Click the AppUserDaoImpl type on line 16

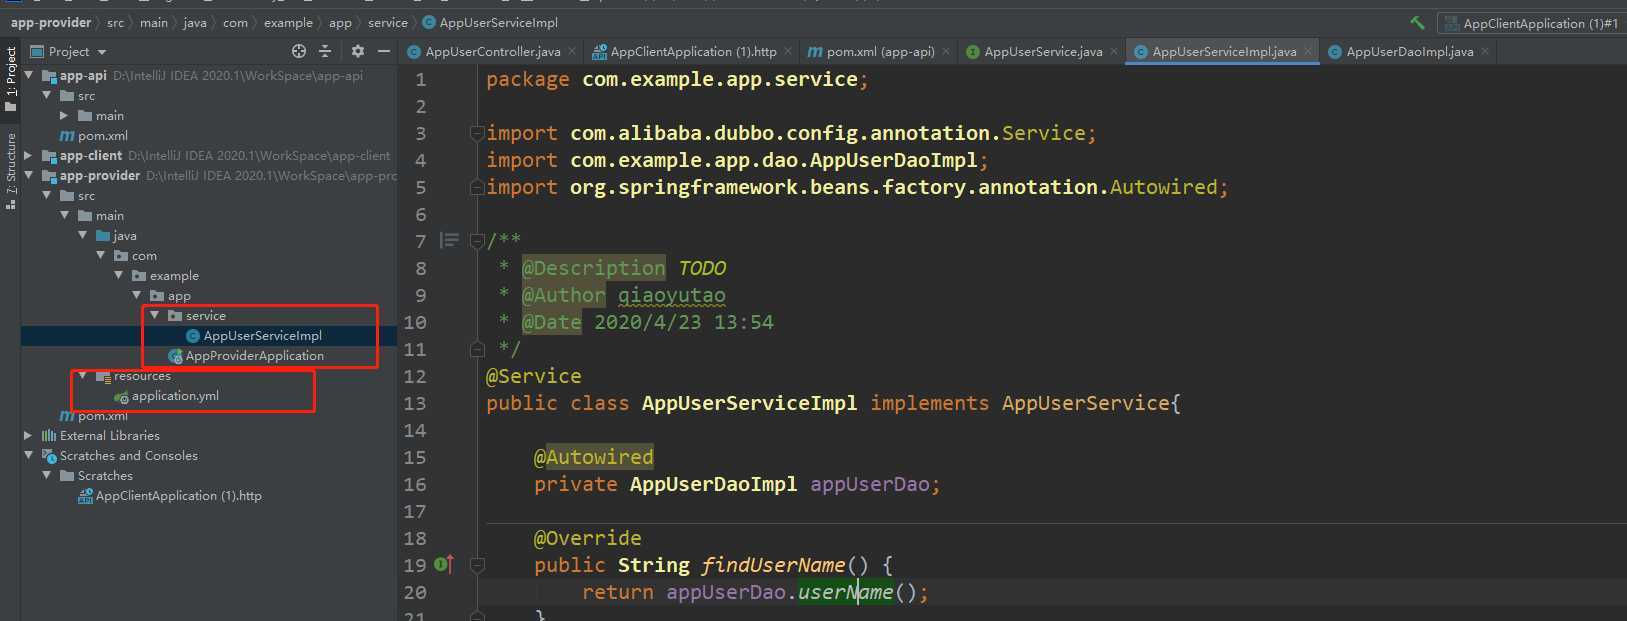point(713,484)
